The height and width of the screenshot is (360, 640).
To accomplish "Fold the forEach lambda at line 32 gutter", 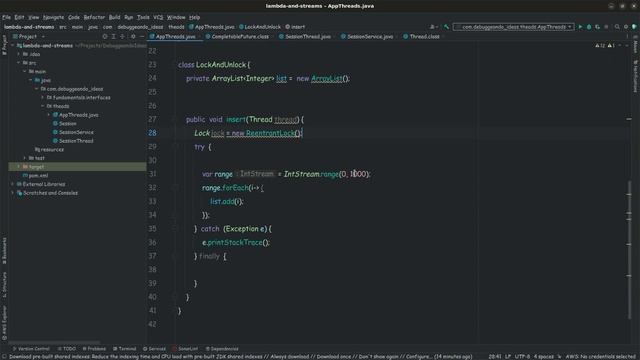I will pyautogui.click(x=175, y=187).
